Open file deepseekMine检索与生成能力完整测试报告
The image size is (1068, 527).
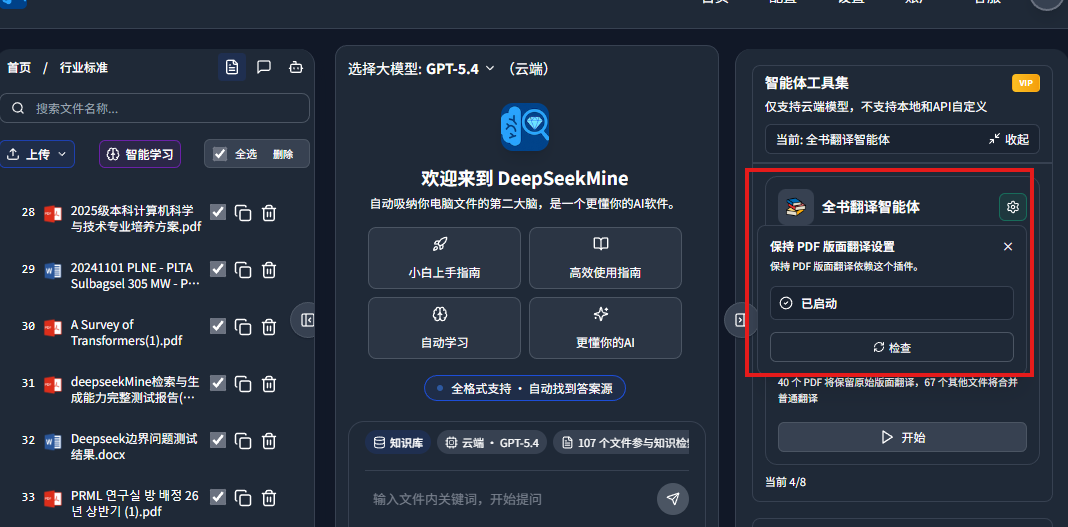(x=134, y=389)
